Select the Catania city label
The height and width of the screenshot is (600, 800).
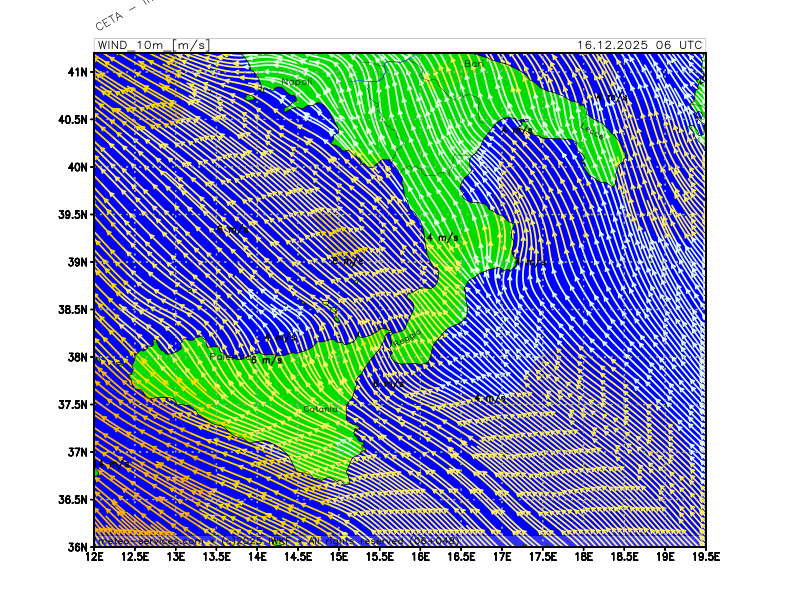click(x=322, y=409)
